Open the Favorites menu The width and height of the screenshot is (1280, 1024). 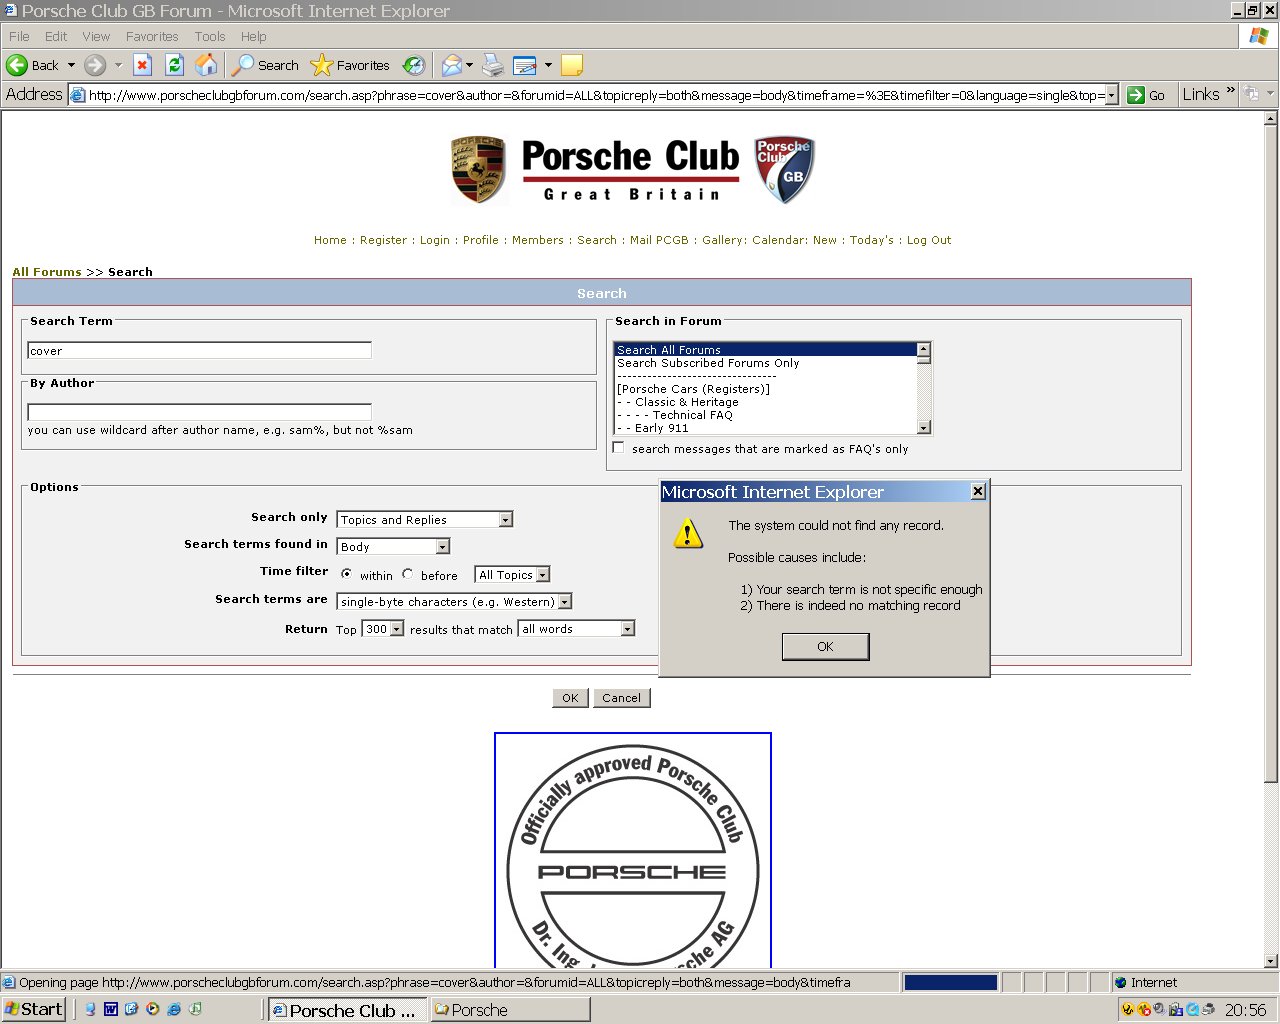point(152,36)
